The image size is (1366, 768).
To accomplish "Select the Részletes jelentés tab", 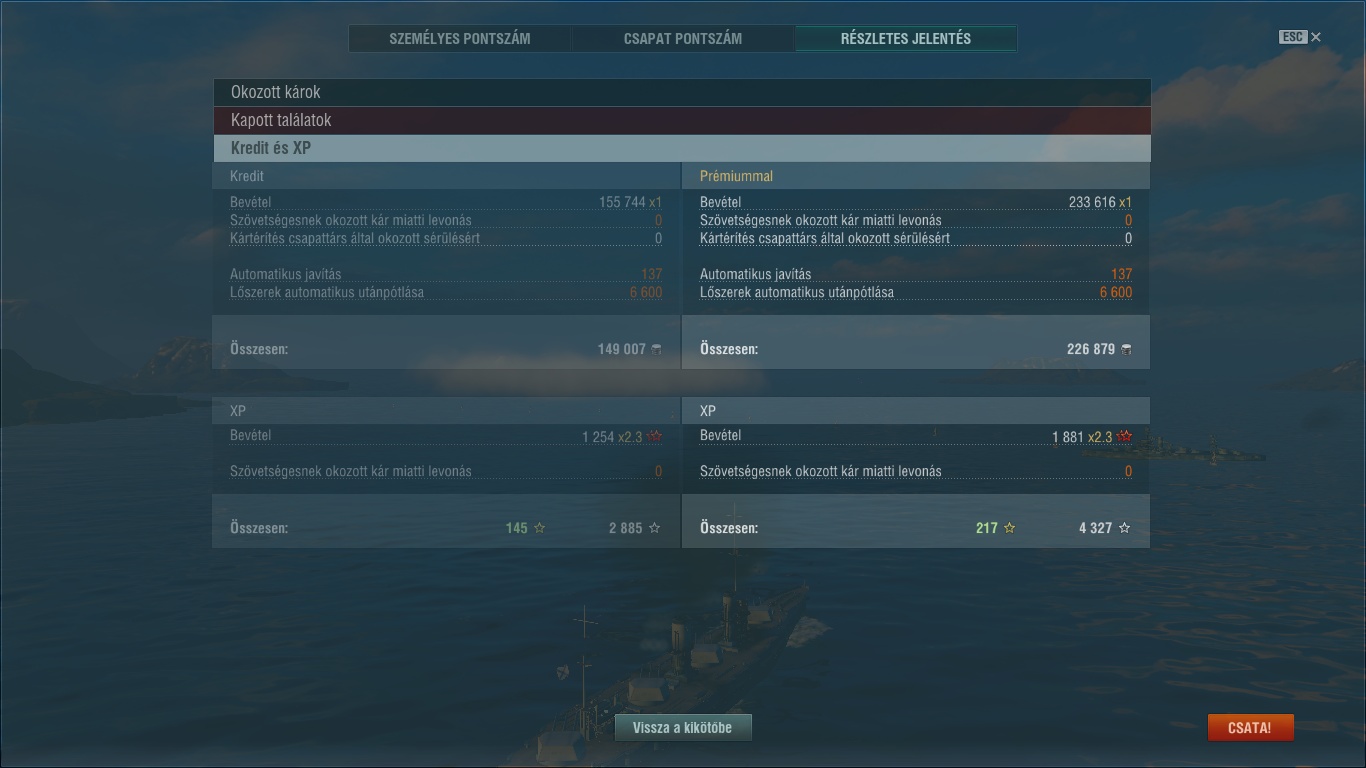I will tap(906, 39).
